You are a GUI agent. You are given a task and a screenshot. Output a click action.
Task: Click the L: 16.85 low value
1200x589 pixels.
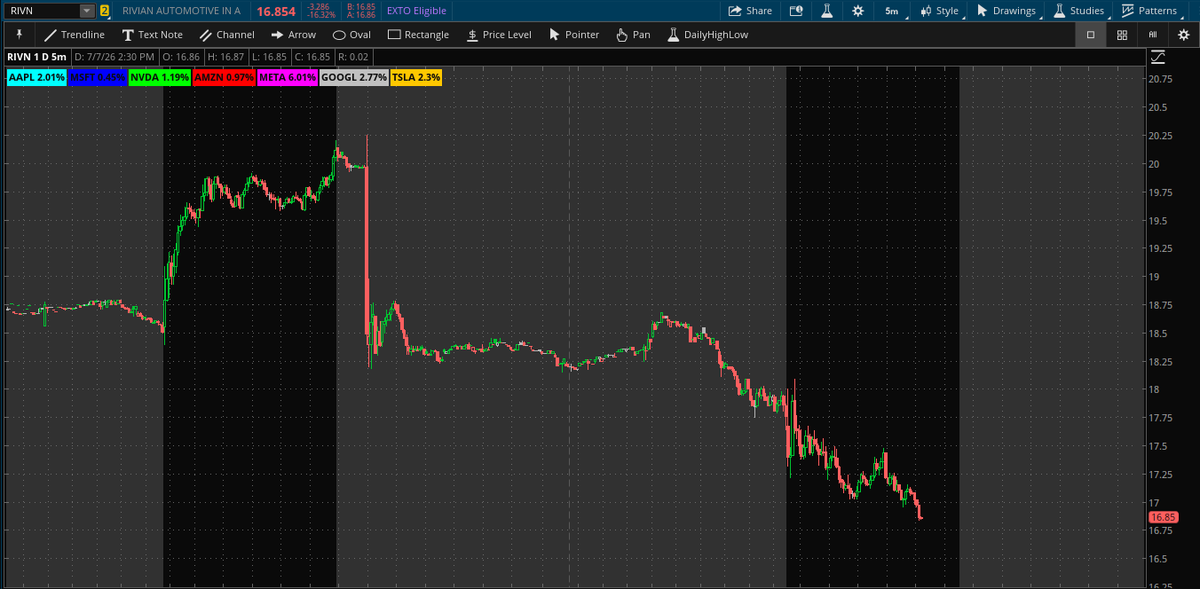coord(269,57)
